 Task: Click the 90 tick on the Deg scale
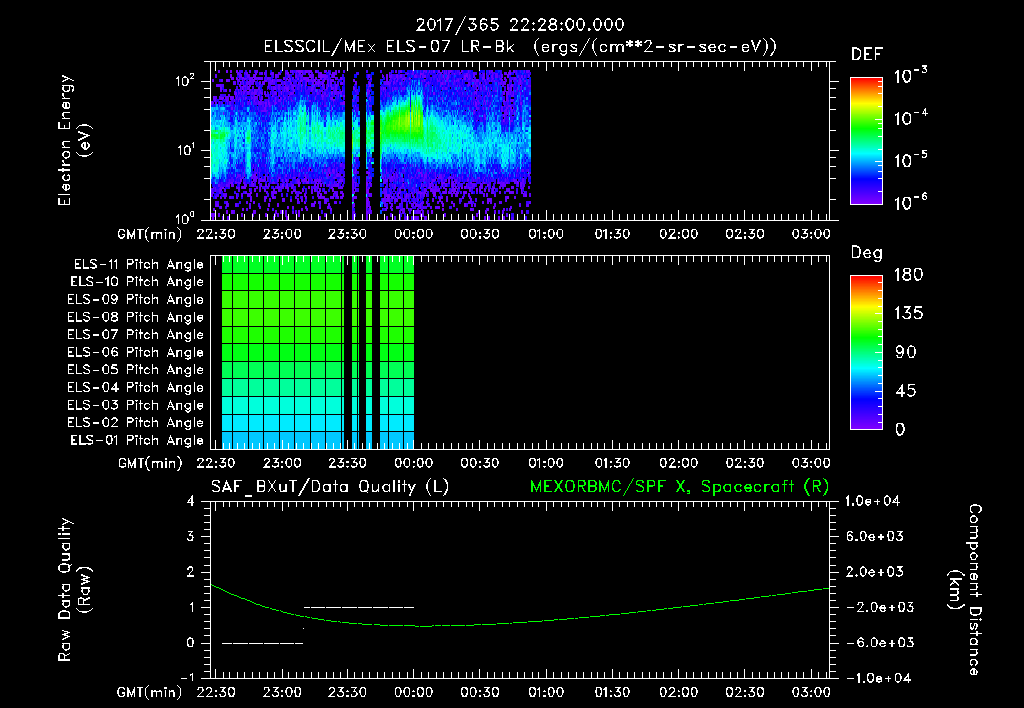tap(905, 352)
